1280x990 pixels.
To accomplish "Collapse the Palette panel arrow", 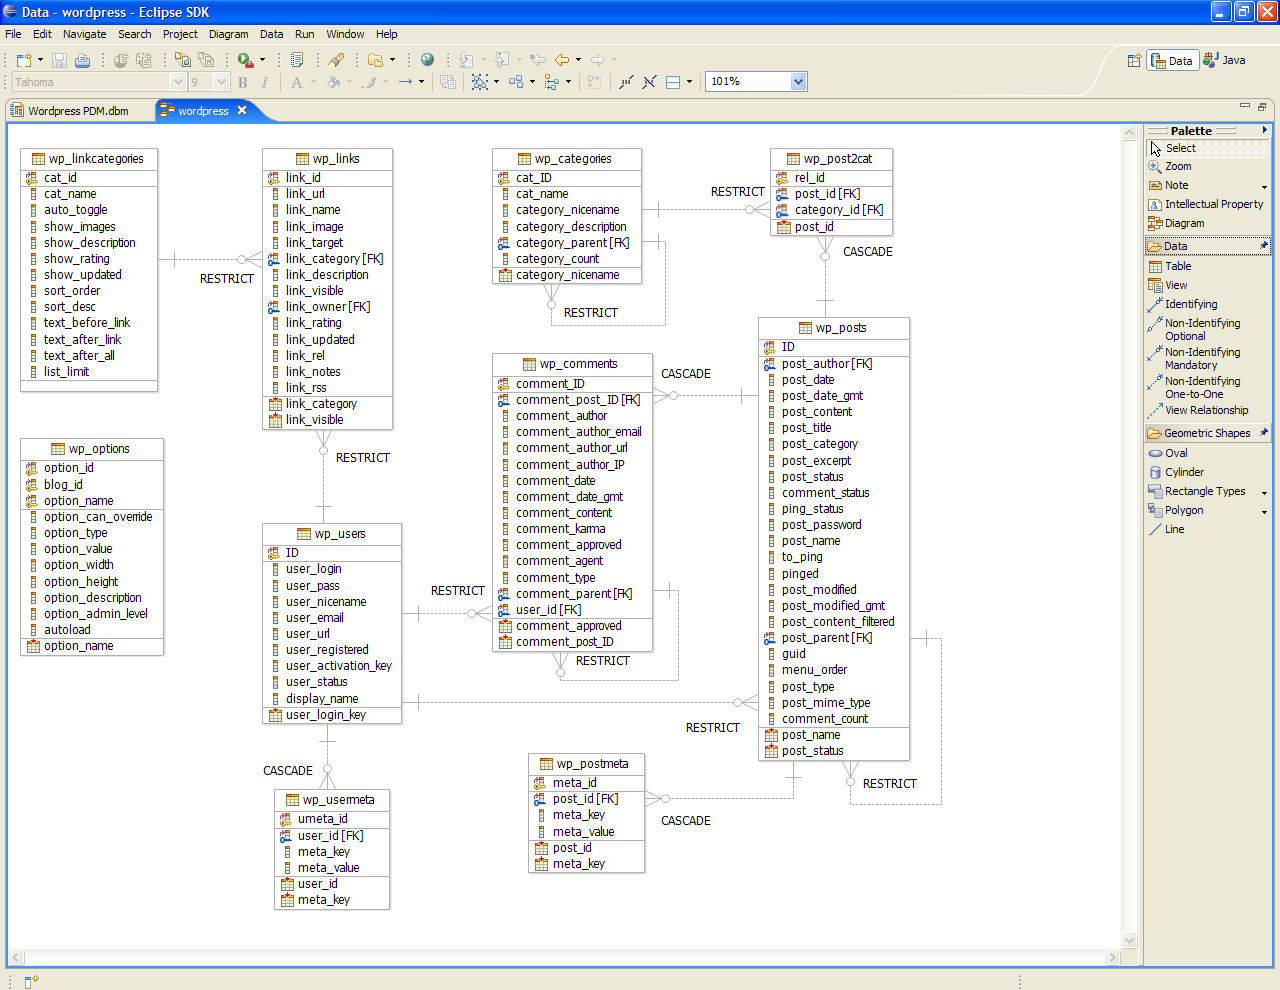I will point(1265,130).
